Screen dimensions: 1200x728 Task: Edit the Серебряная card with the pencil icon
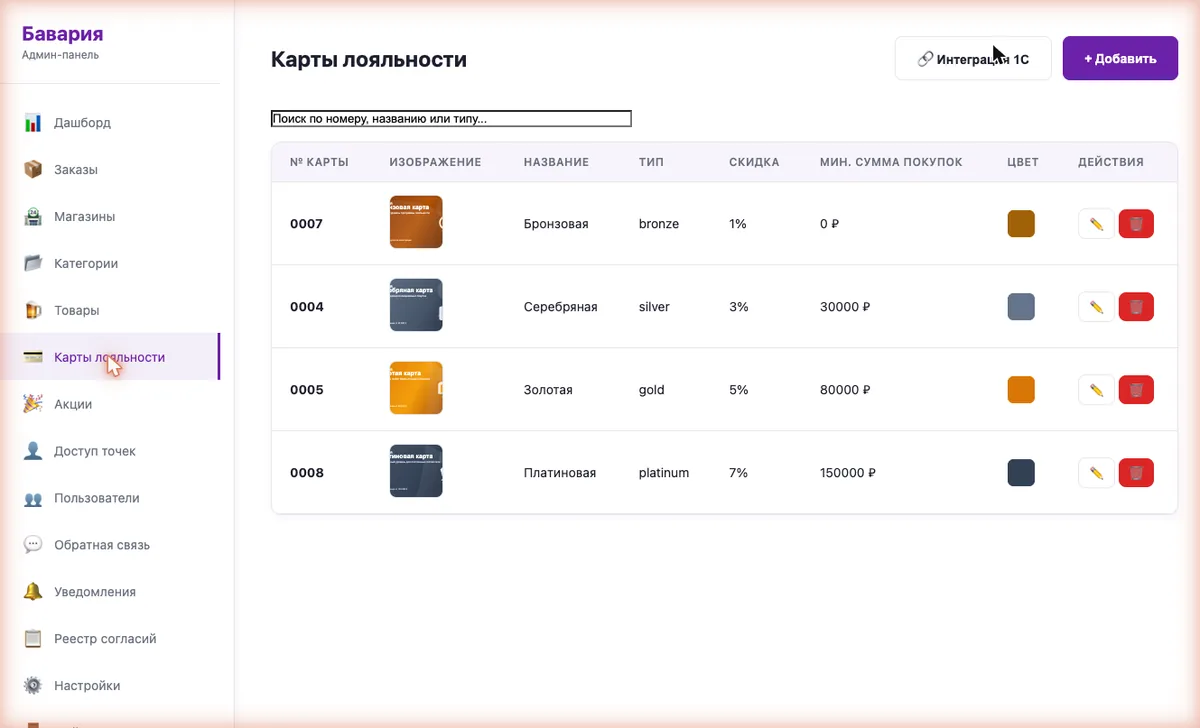(x=1096, y=307)
